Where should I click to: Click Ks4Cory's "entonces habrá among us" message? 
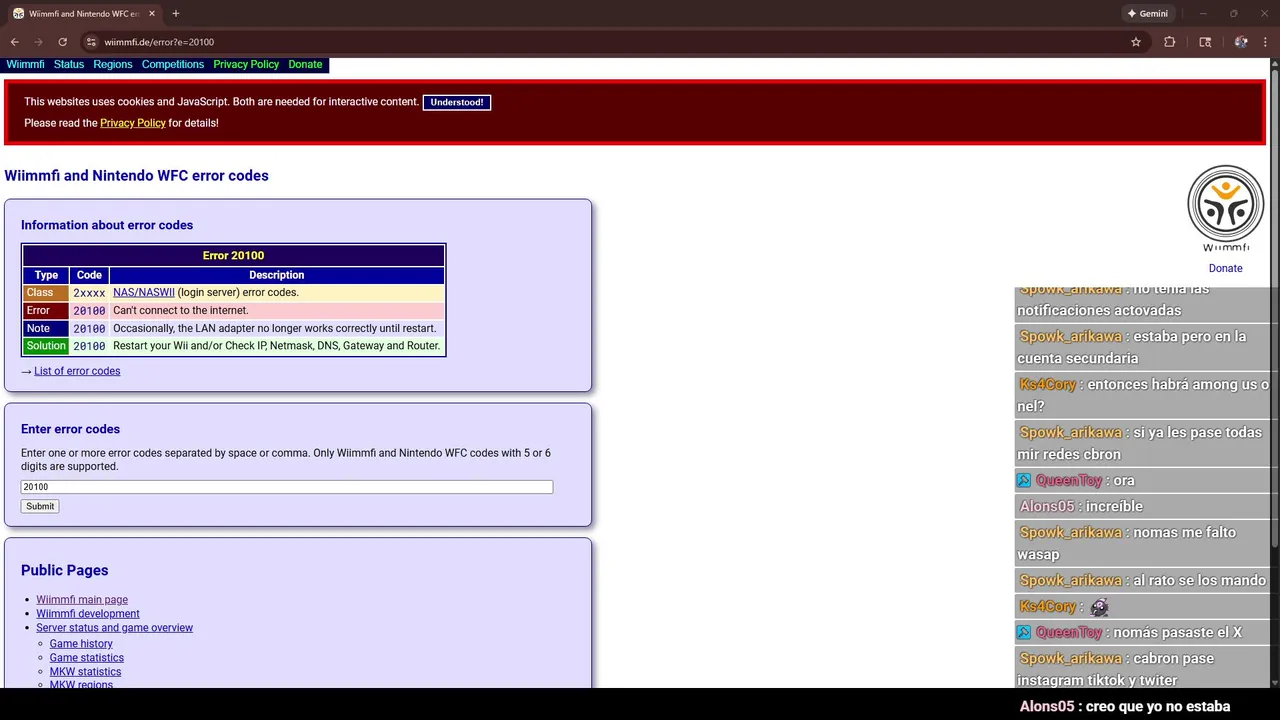coord(1142,395)
